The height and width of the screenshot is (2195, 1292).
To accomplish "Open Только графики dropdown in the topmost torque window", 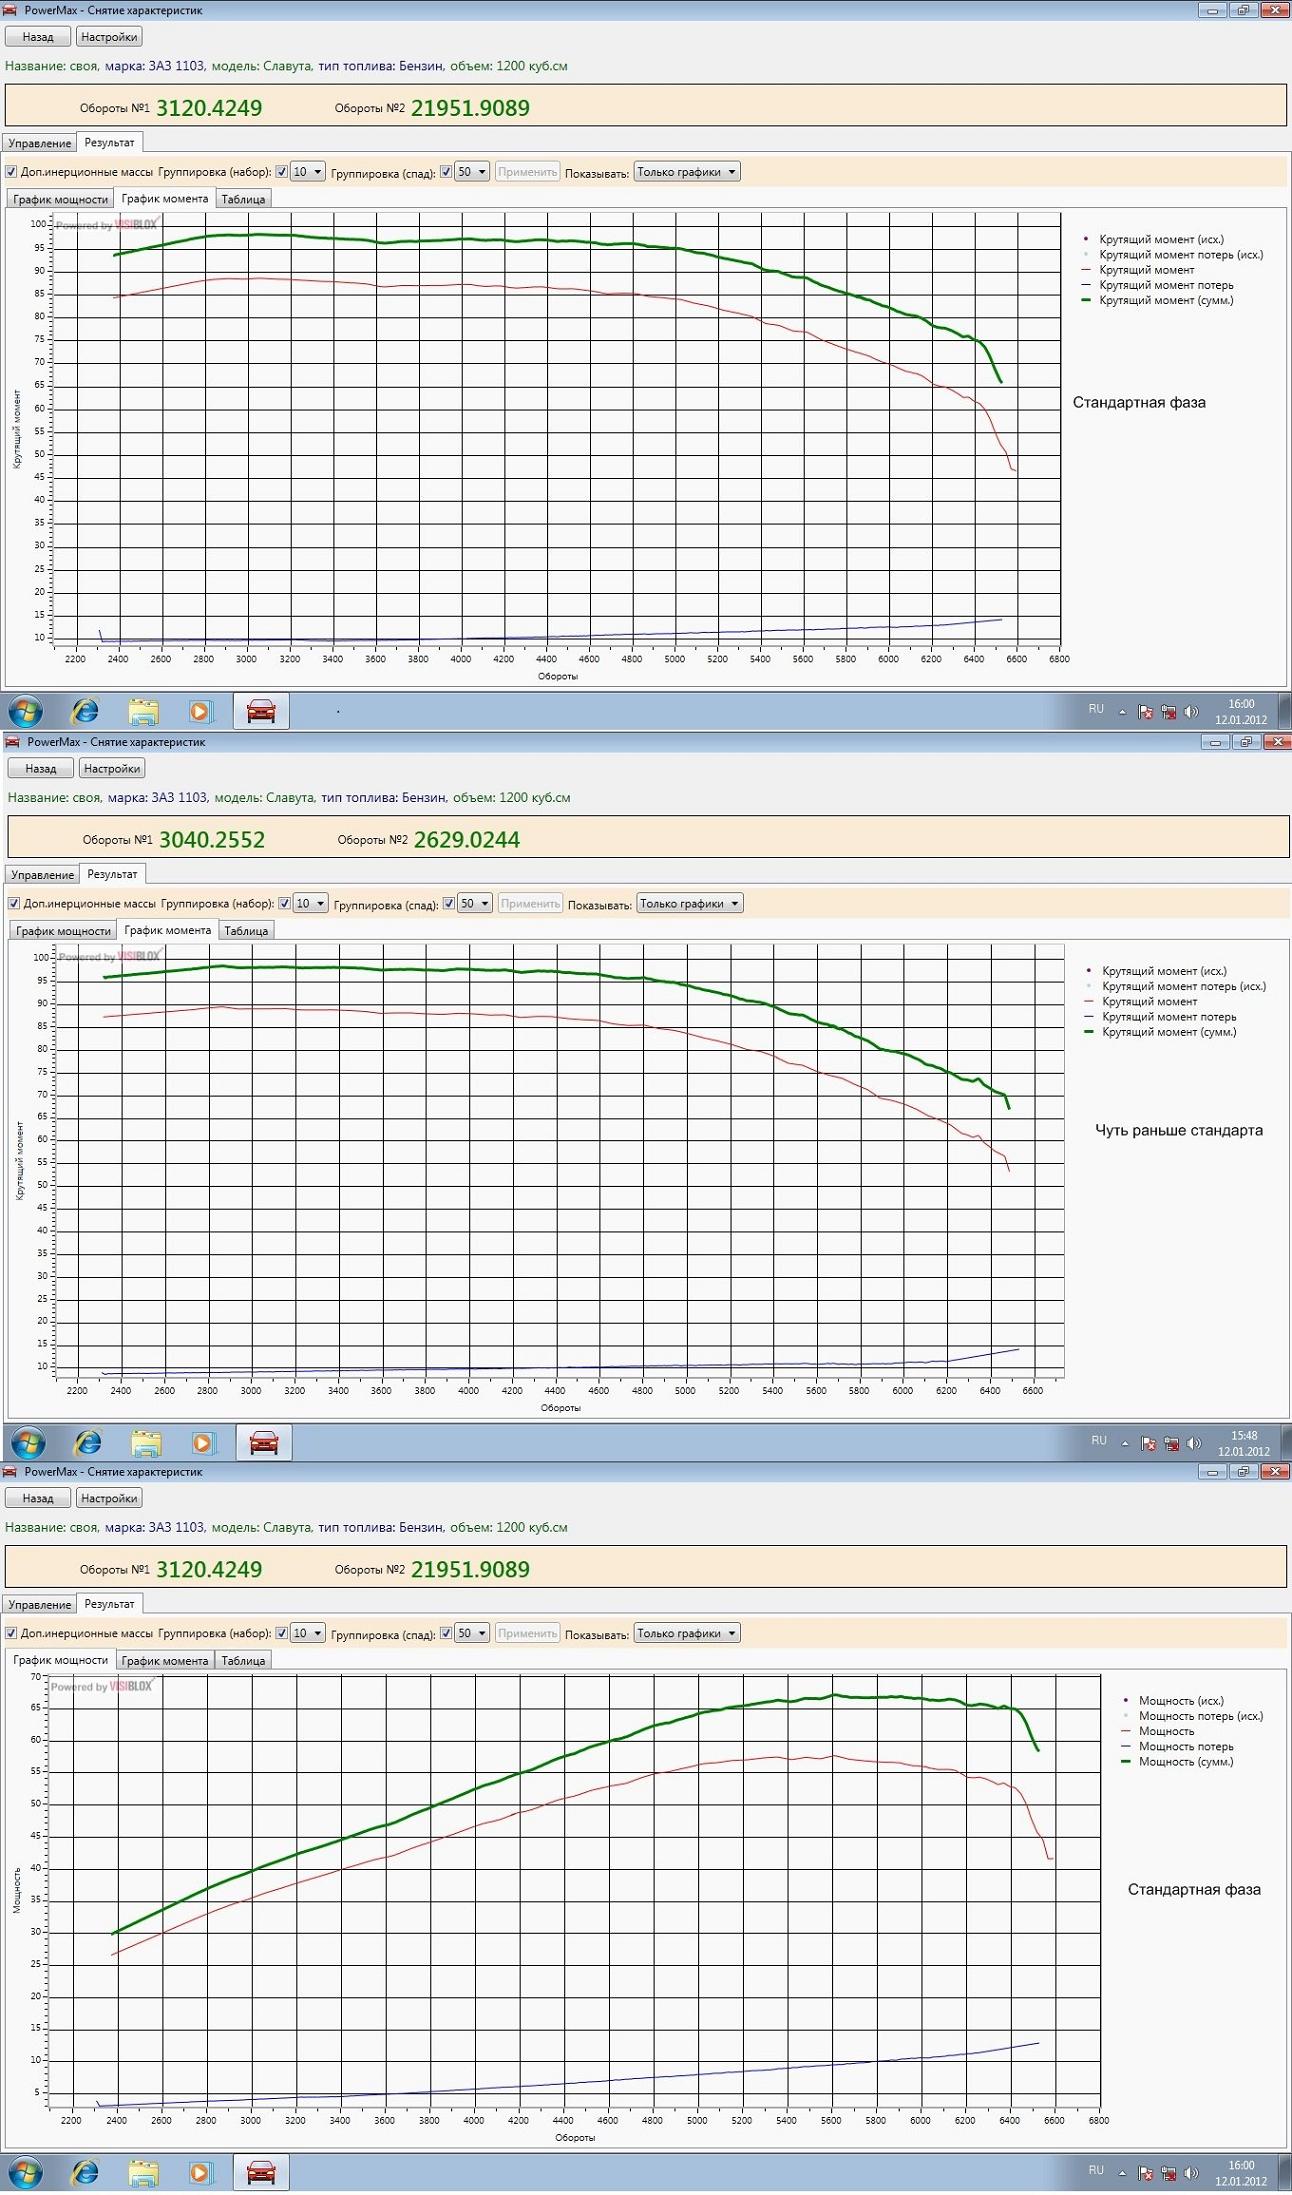I will coord(687,172).
